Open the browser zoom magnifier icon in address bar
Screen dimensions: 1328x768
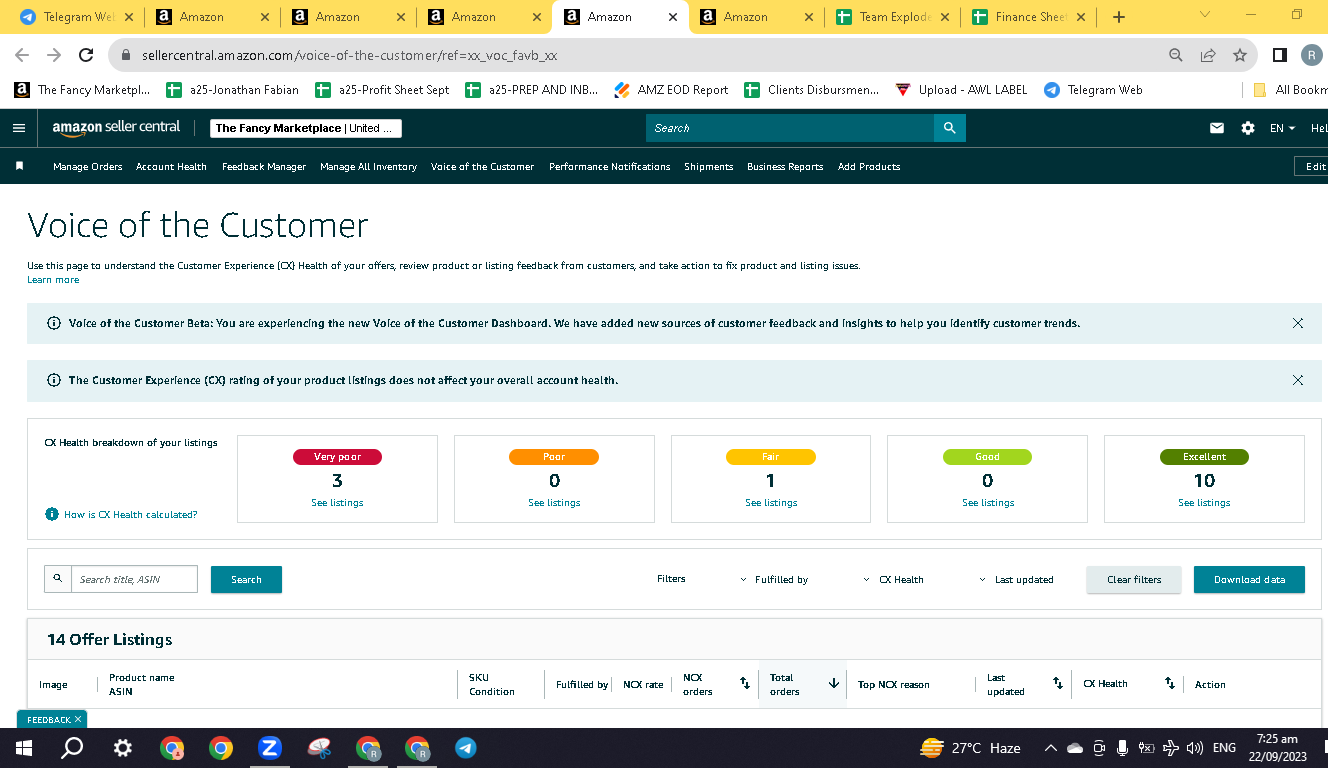(x=1176, y=56)
